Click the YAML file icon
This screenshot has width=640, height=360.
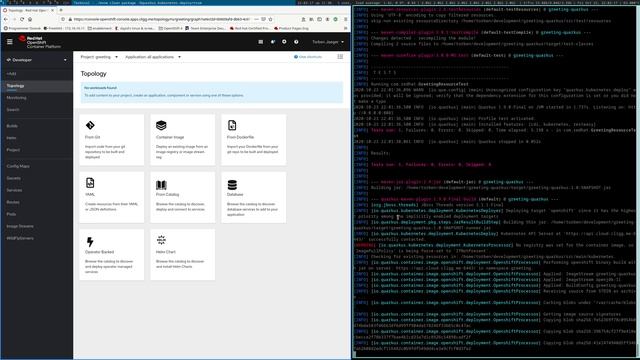tap(90, 182)
